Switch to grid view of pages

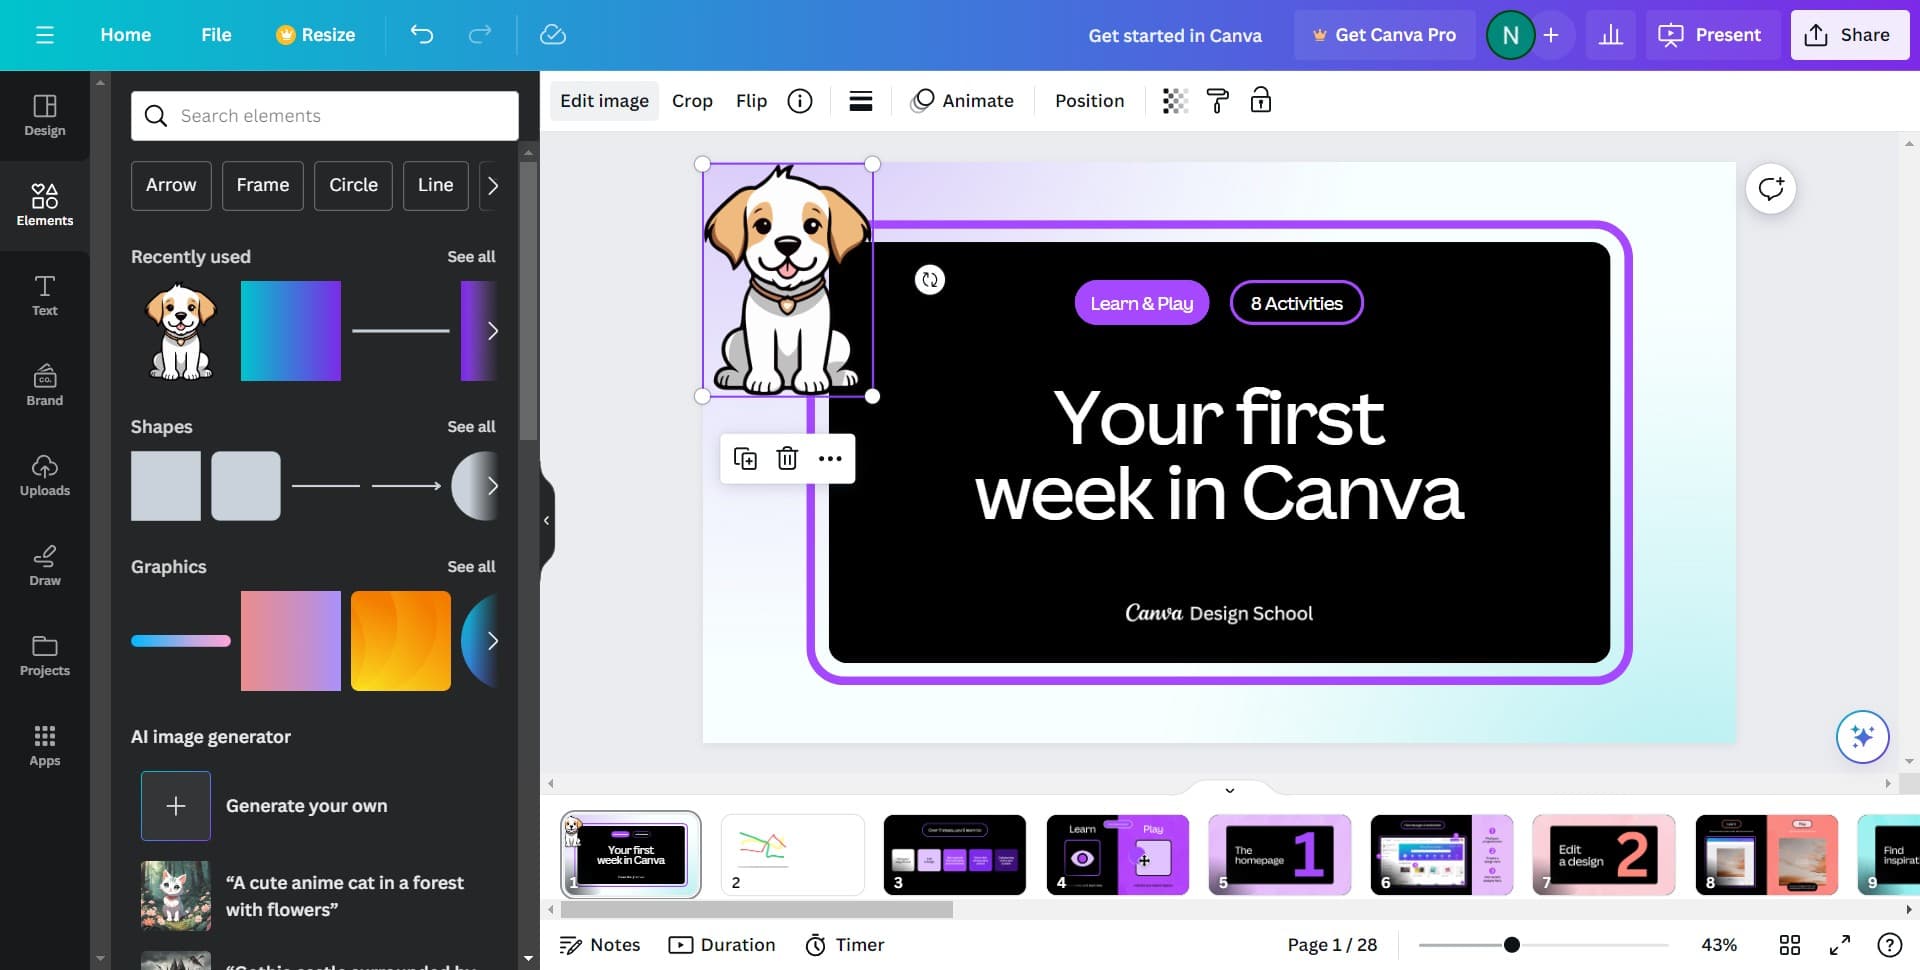(x=1789, y=945)
